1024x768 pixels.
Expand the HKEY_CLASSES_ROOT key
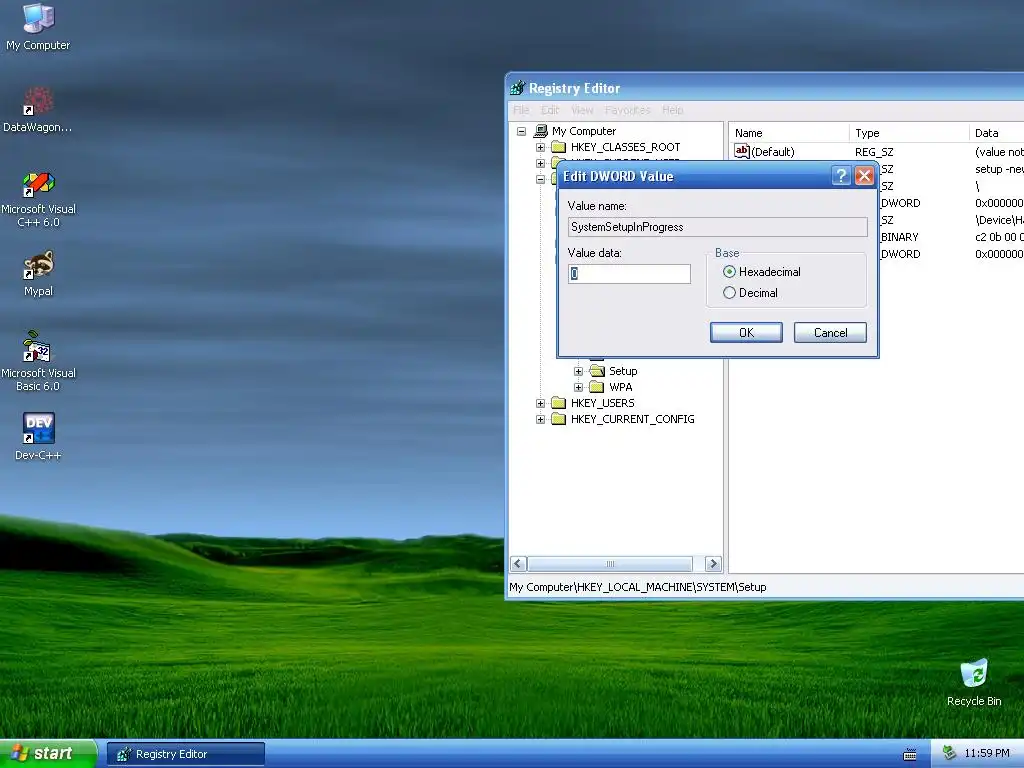click(x=540, y=148)
